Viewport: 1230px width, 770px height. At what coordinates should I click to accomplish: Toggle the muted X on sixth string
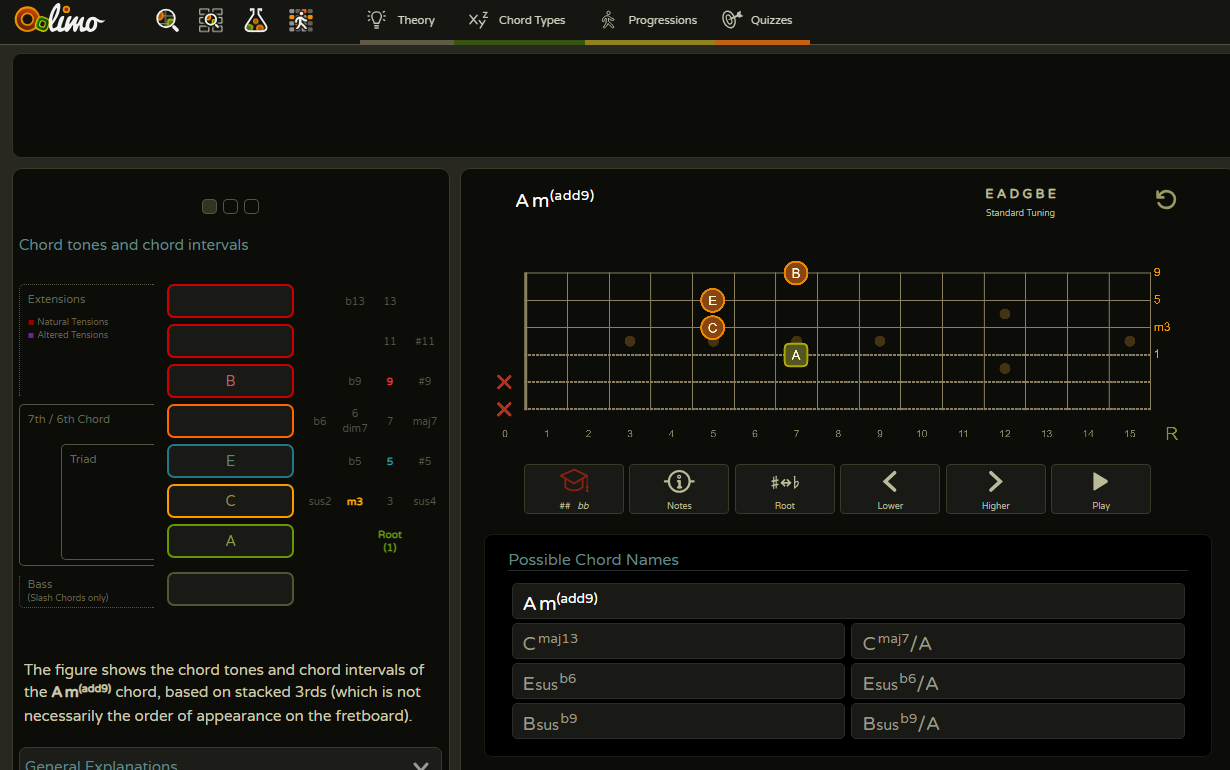(504, 409)
